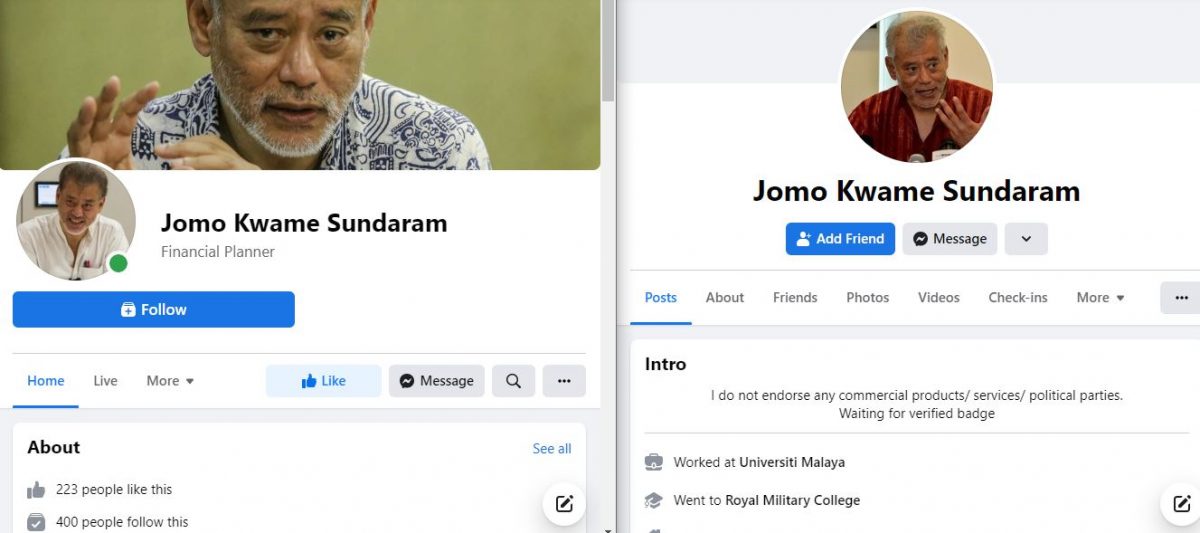1200x533 pixels.
Task: Click the Add Friend button
Action: 840,239
